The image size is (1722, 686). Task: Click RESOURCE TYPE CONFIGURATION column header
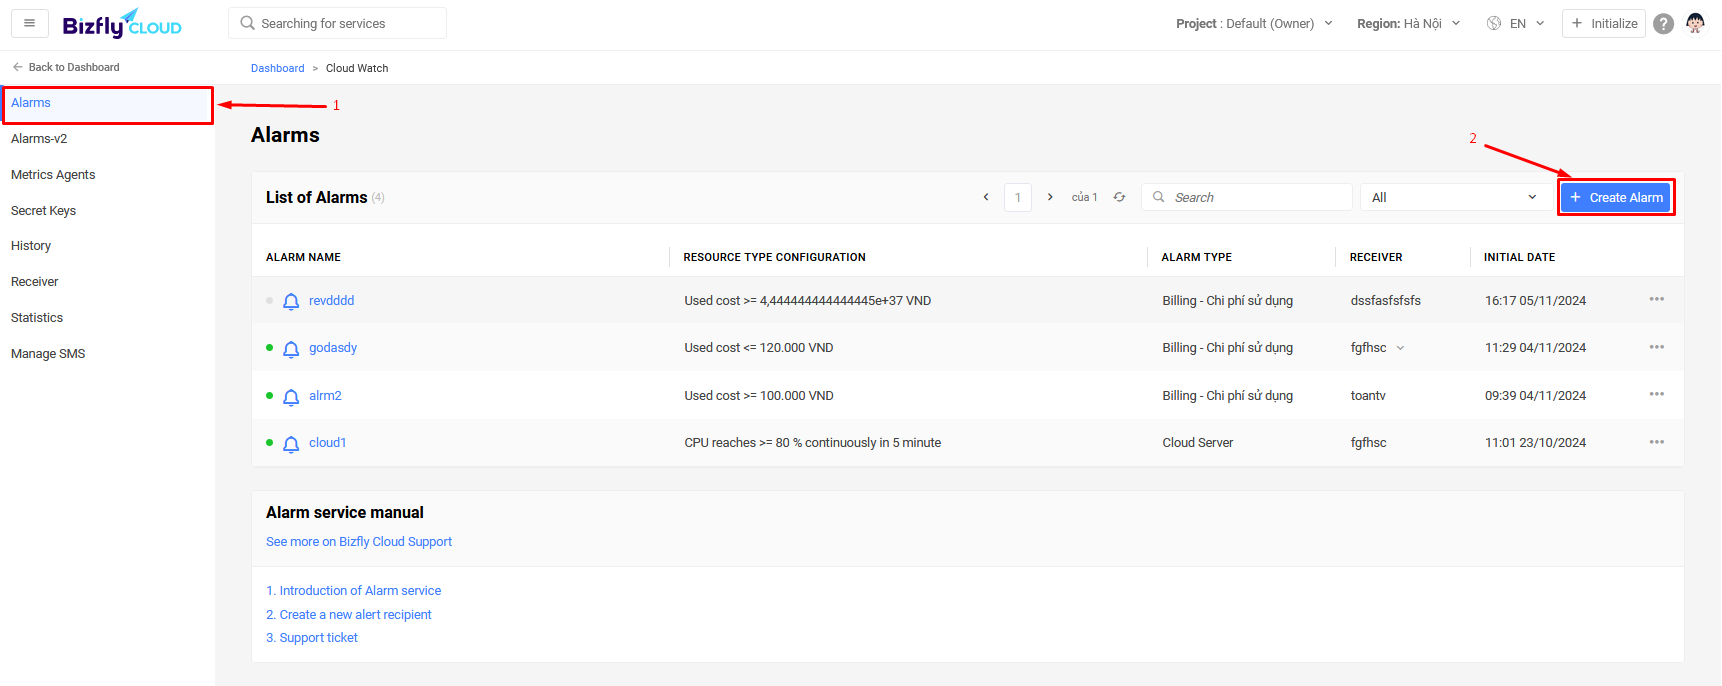coord(775,257)
